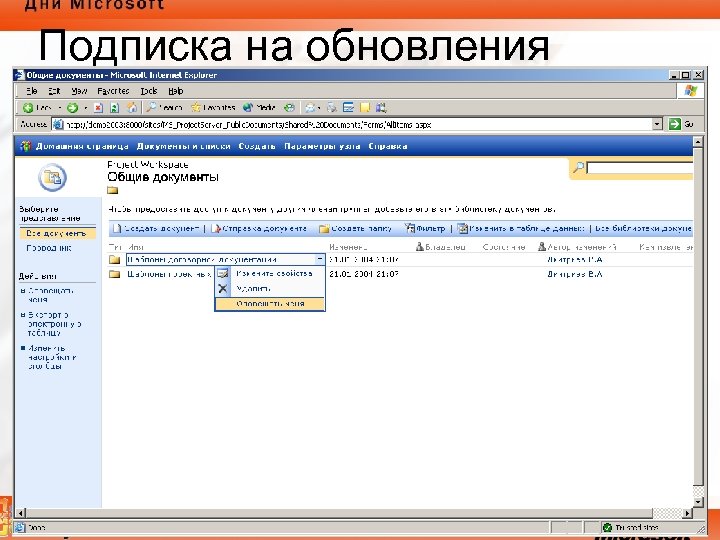The width and height of the screenshot is (720, 540).
Task: Click the document library icon in the left pane
Action: click(52, 177)
